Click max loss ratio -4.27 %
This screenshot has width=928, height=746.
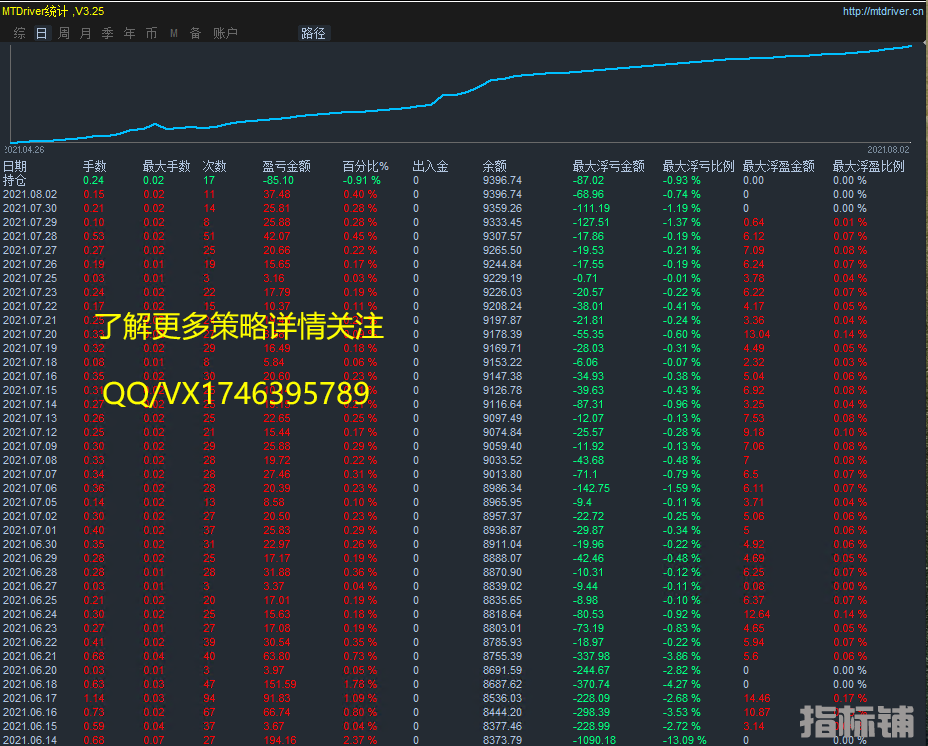click(681, 684)
